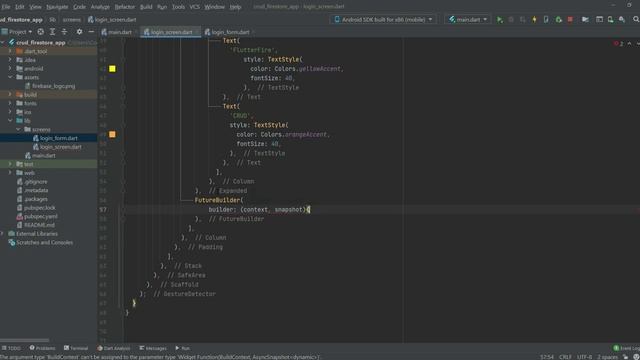640x360 pixels.
Task: Go to previous highlighted error arrow
Action: [629, 43]
